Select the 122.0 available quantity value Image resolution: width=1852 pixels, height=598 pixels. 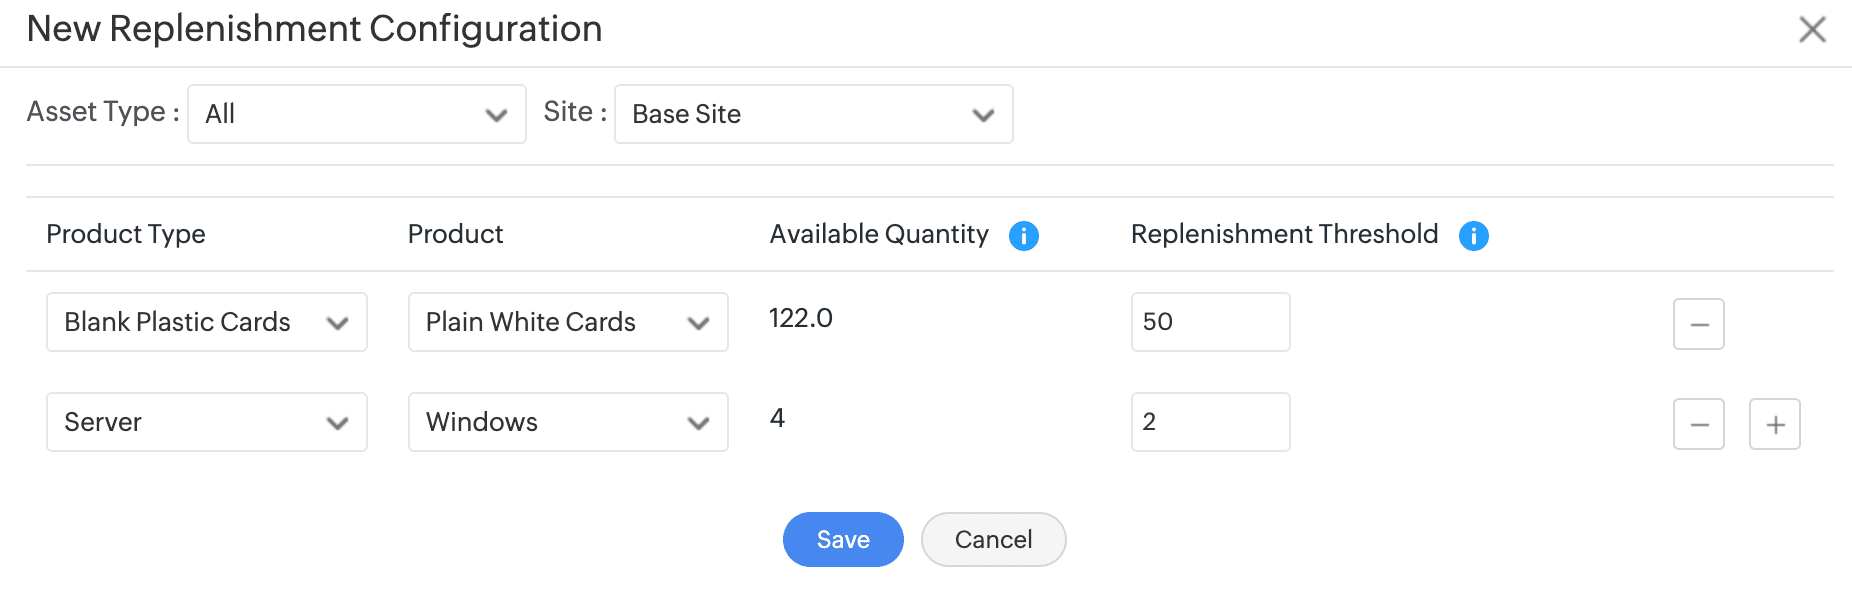pos(800,318)
